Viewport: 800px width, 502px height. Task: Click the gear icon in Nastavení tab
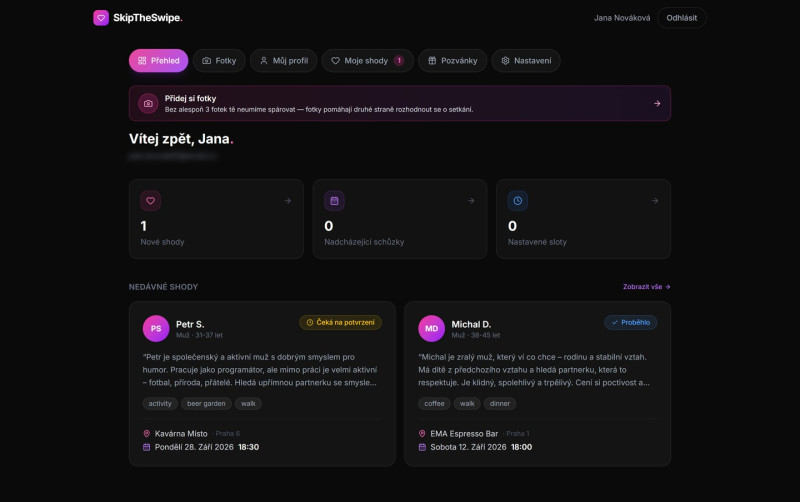[505, 61]
